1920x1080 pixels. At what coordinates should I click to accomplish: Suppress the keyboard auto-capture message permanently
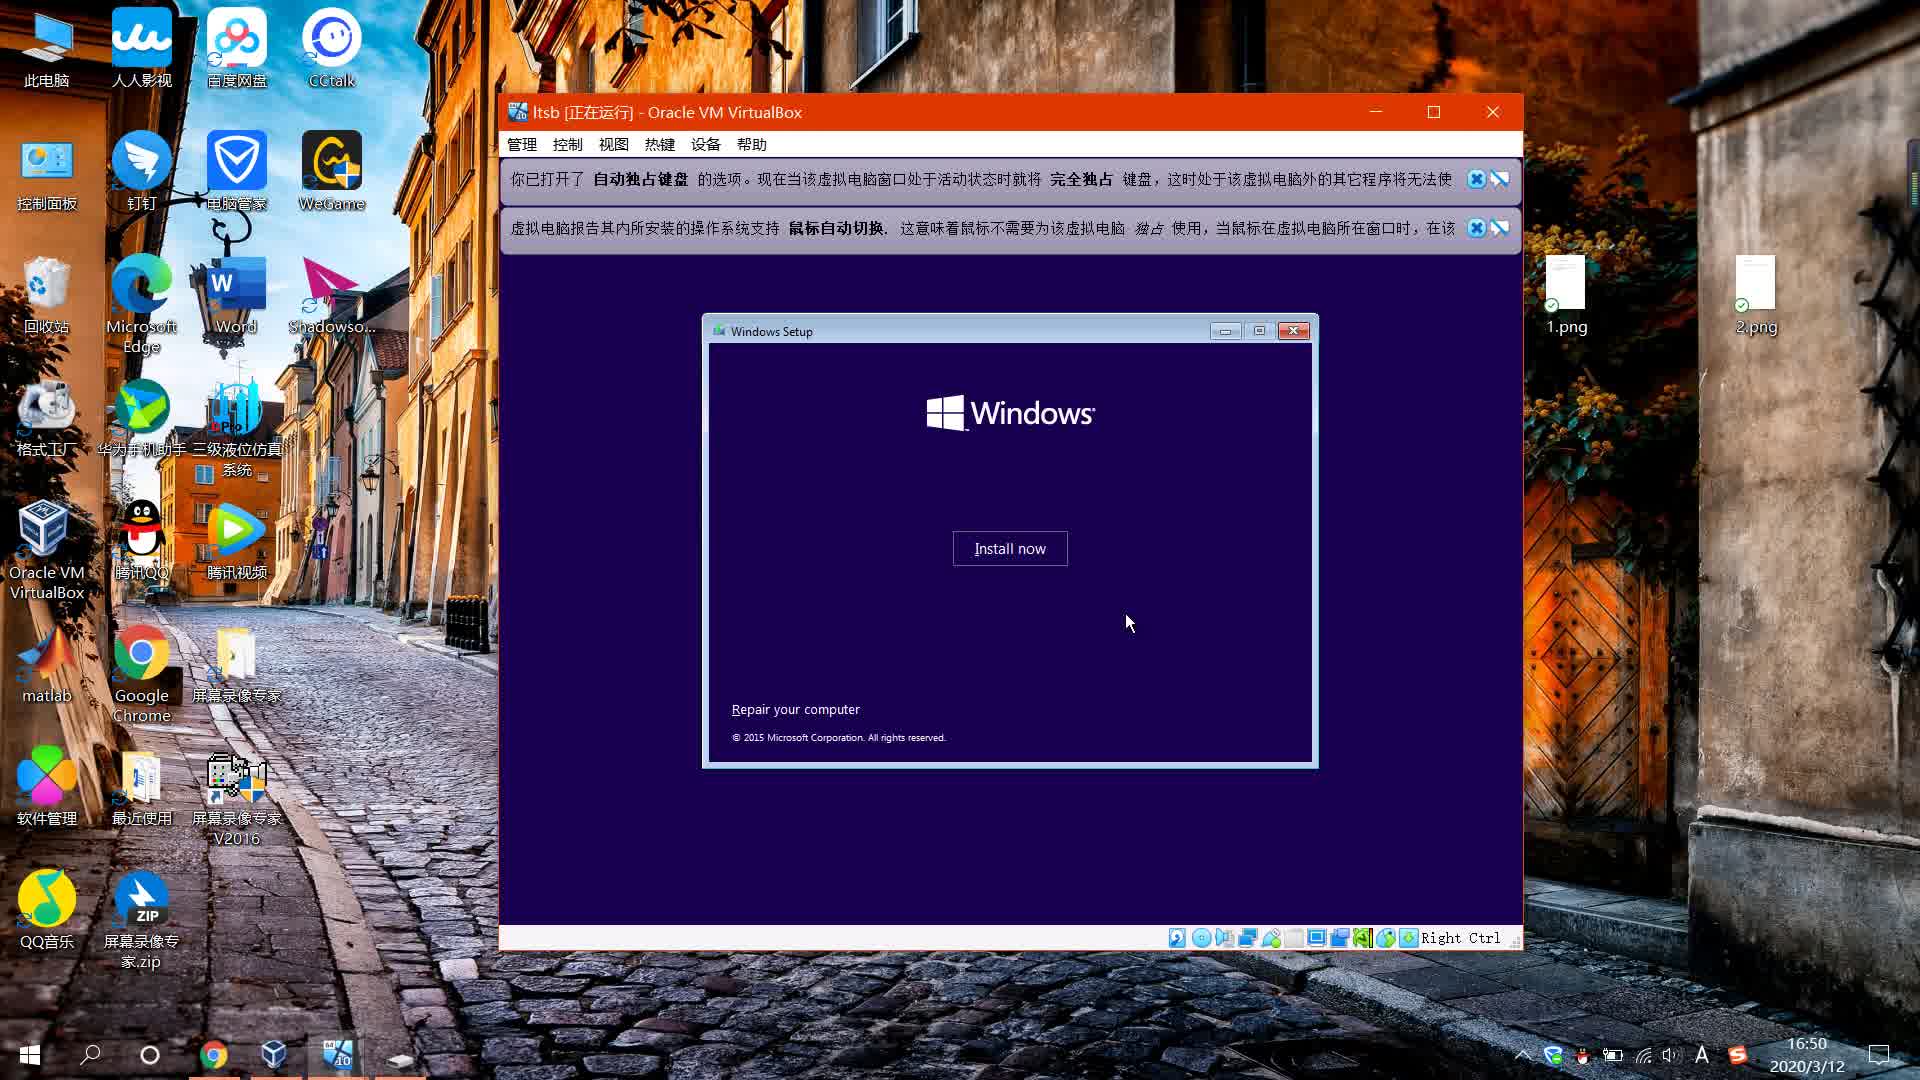[x=1500, y=179]
